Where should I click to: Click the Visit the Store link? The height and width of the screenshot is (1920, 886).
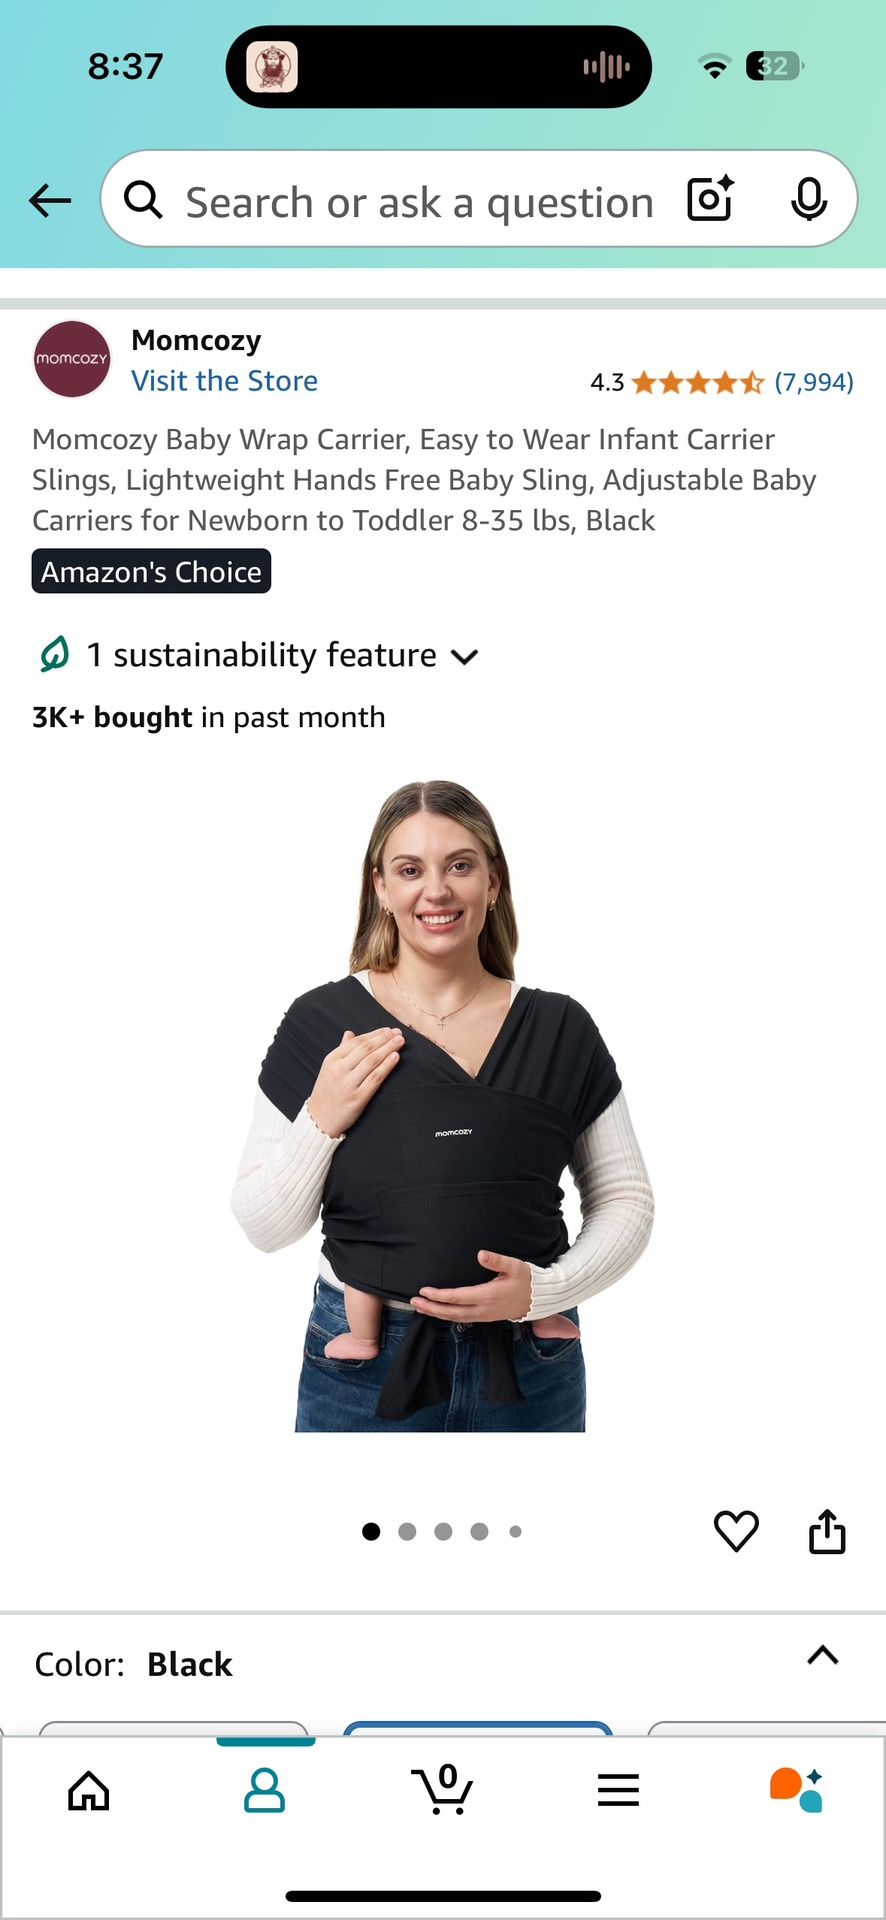point(225,381)
